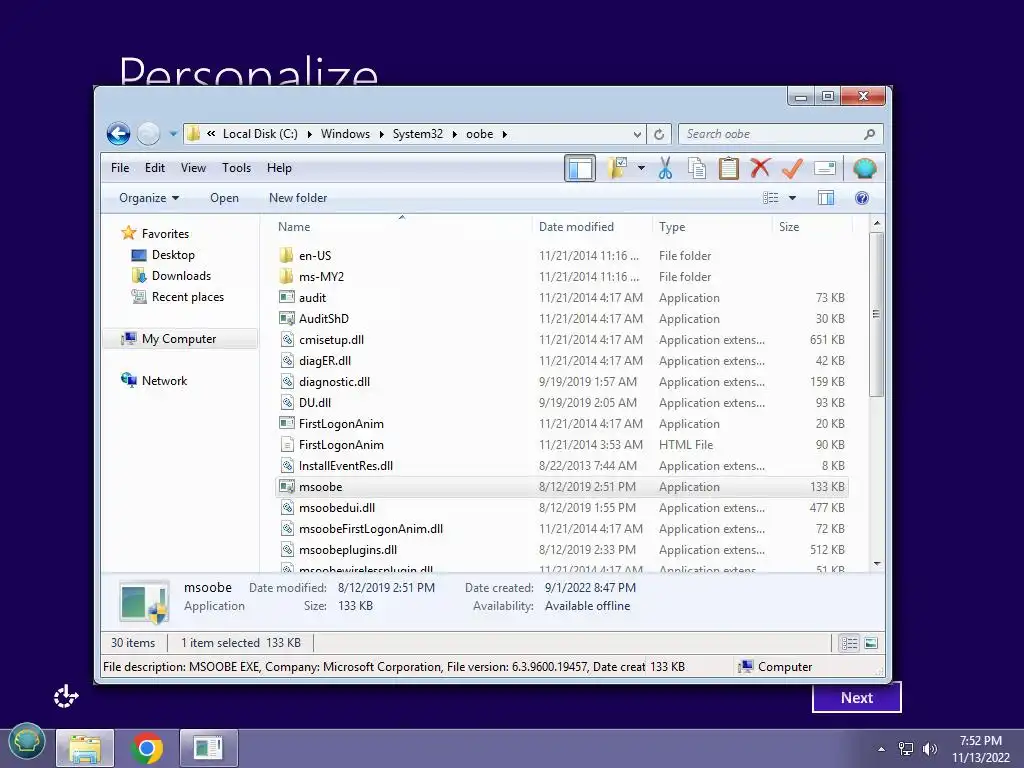Click Windows segment in the address bar
This screenshot has width=1024, height=768.
(345, 134)
